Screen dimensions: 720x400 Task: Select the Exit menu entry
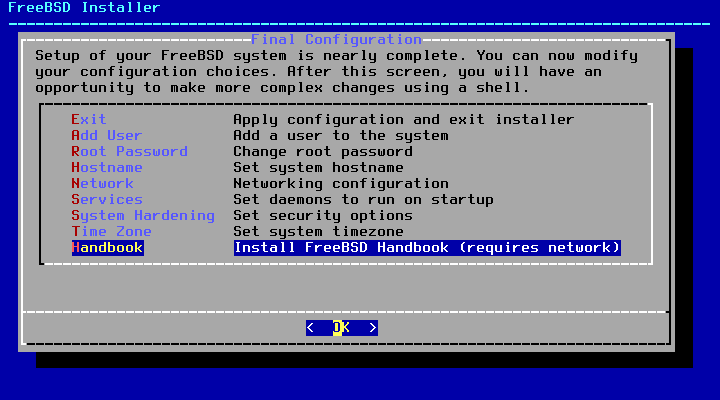[x=89, y=119]
